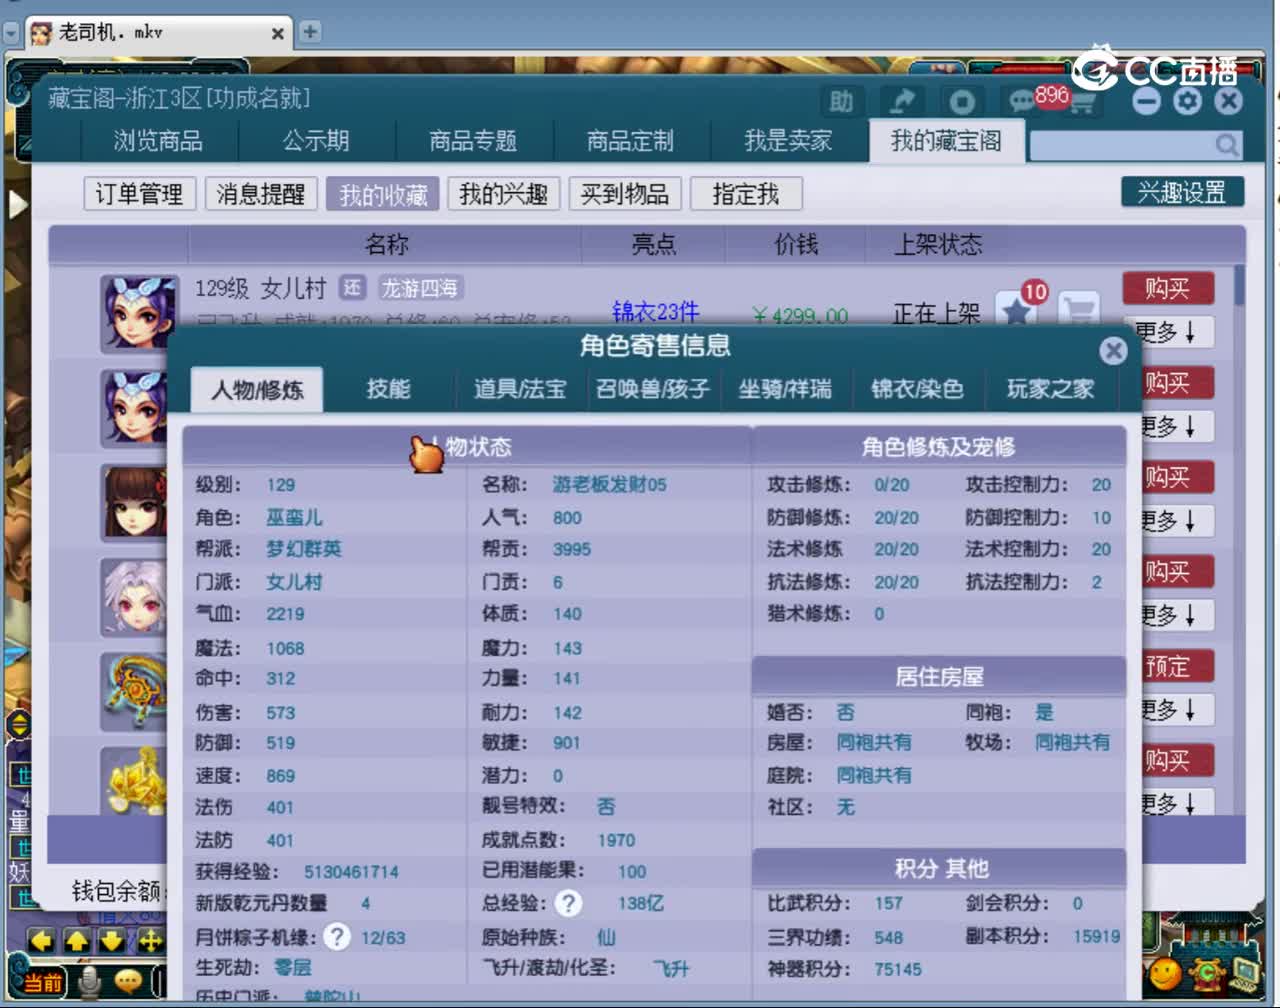Switch to 商品定制 tab
Screen dimensions: 1280x1008
click(x=630, y=141)
